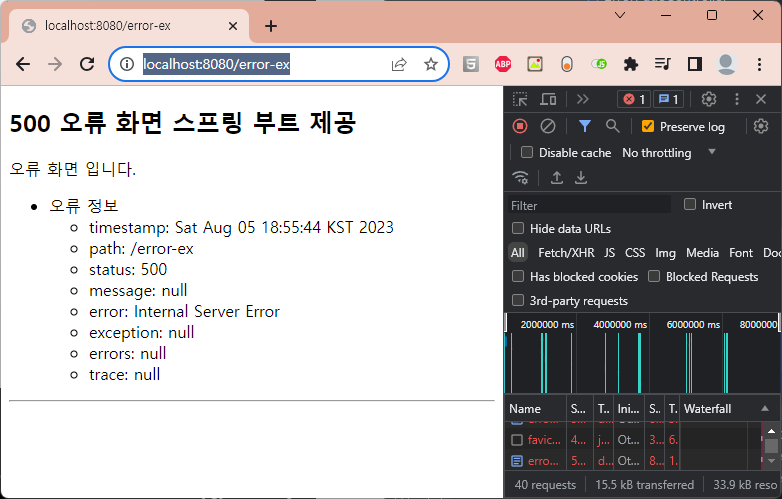Open the media control playlist icon
The width and height of the screenshot is (782, 499).
click(662, 64)
